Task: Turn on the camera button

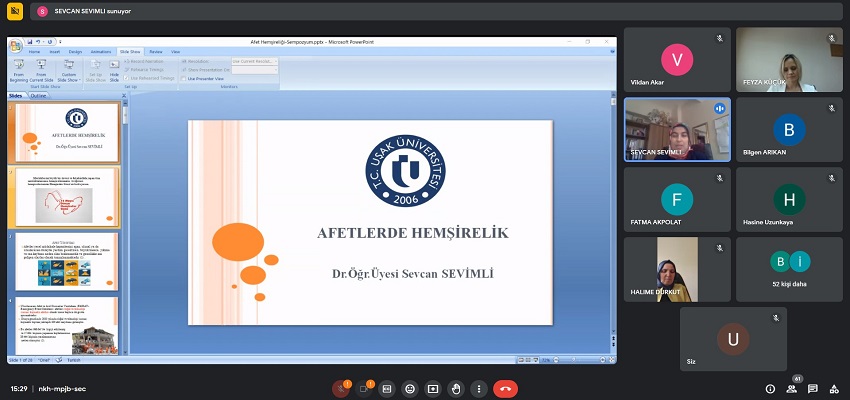Action: click(364, 388)
